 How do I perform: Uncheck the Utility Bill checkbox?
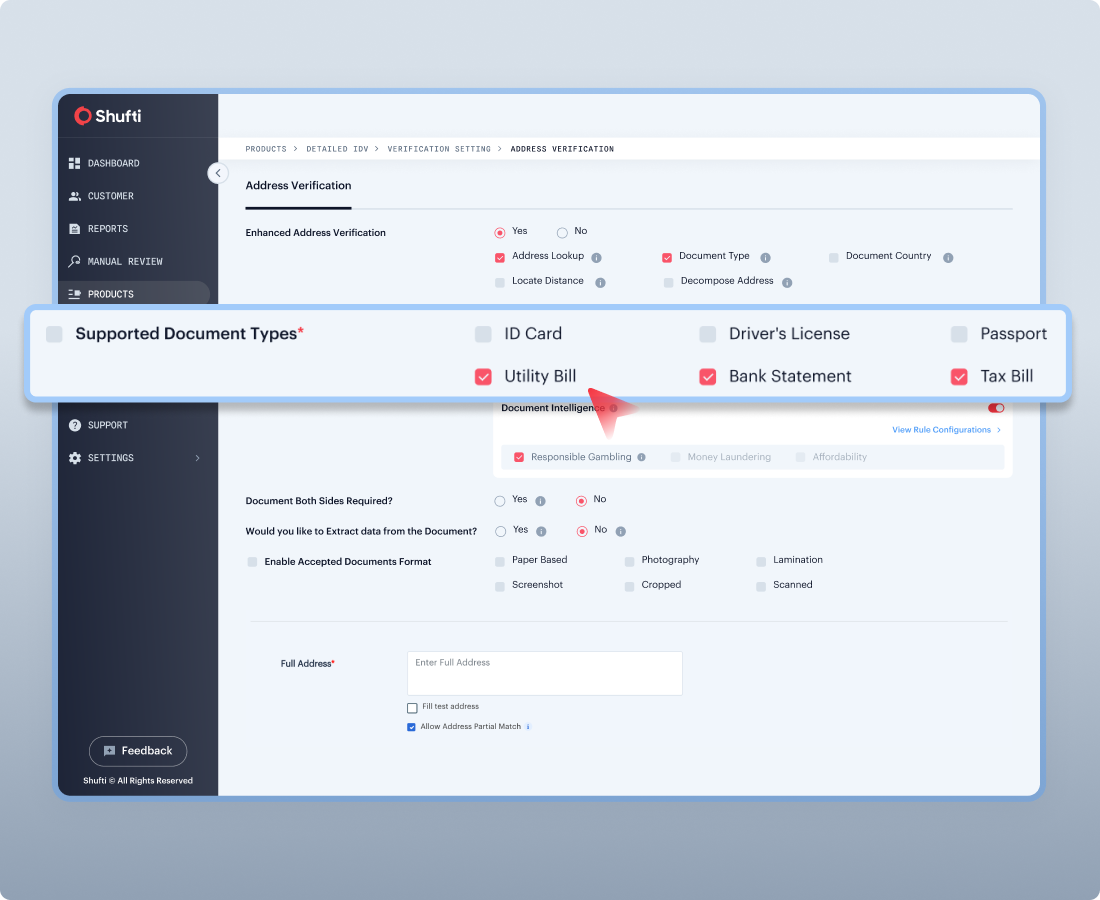(x=483, y=377)
